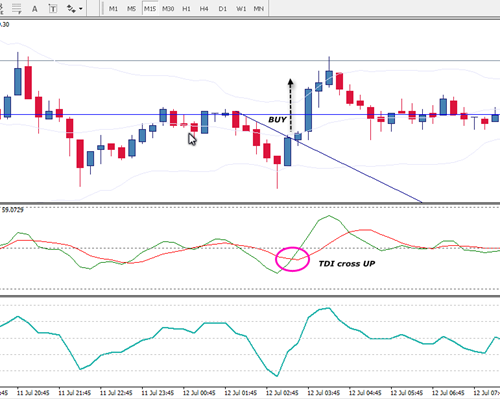
Task: Select the Text tool marked A
Action: click(35, 9)
